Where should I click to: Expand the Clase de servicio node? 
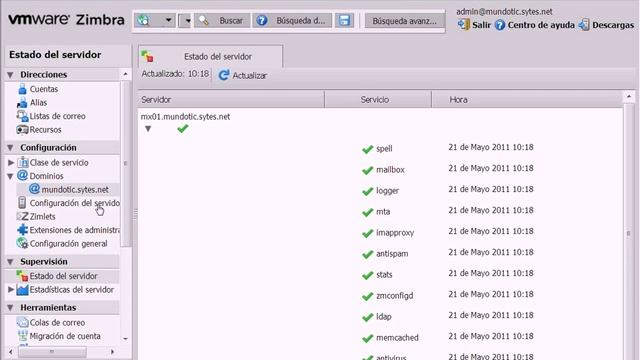point(11,162)
